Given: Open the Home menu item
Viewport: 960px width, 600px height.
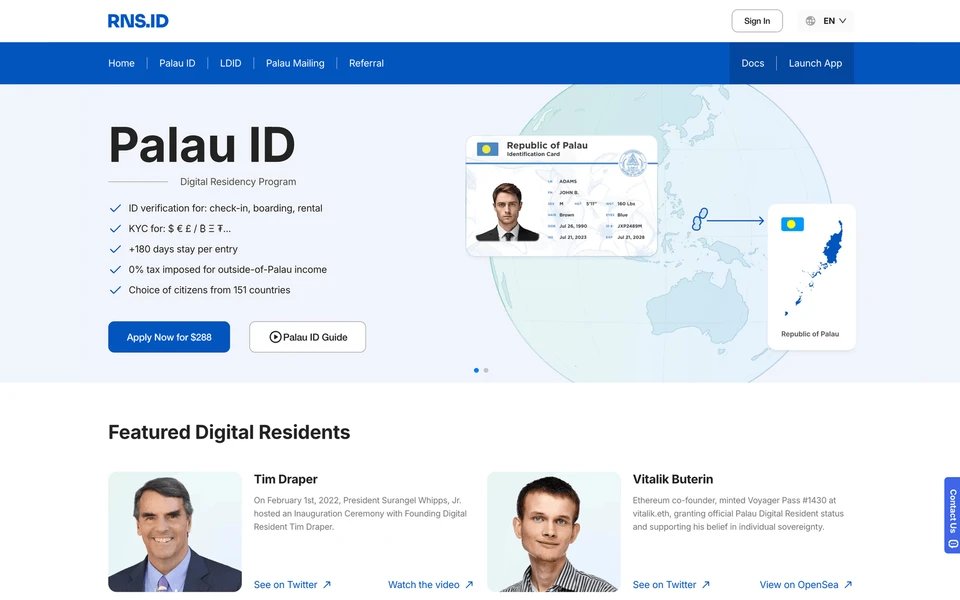Looking at the screenshot, I should tap(121, 63).
